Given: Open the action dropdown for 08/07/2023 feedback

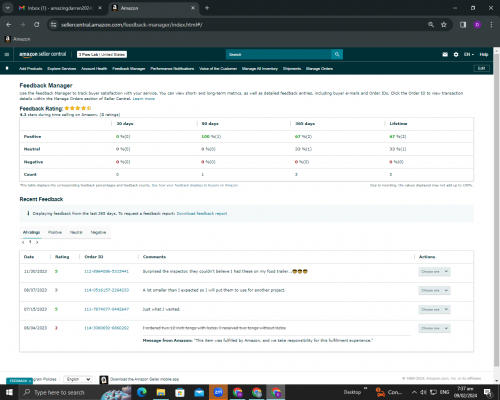Looking at the screenshot, I should point(434,290).
